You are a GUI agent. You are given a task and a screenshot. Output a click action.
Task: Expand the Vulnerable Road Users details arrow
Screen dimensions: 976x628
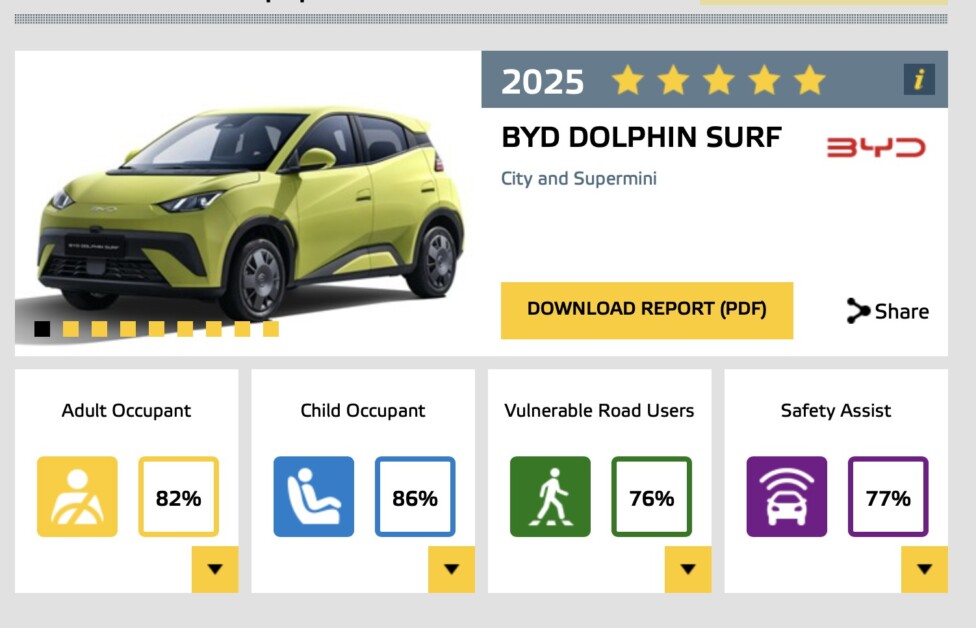tap(688, 570)
